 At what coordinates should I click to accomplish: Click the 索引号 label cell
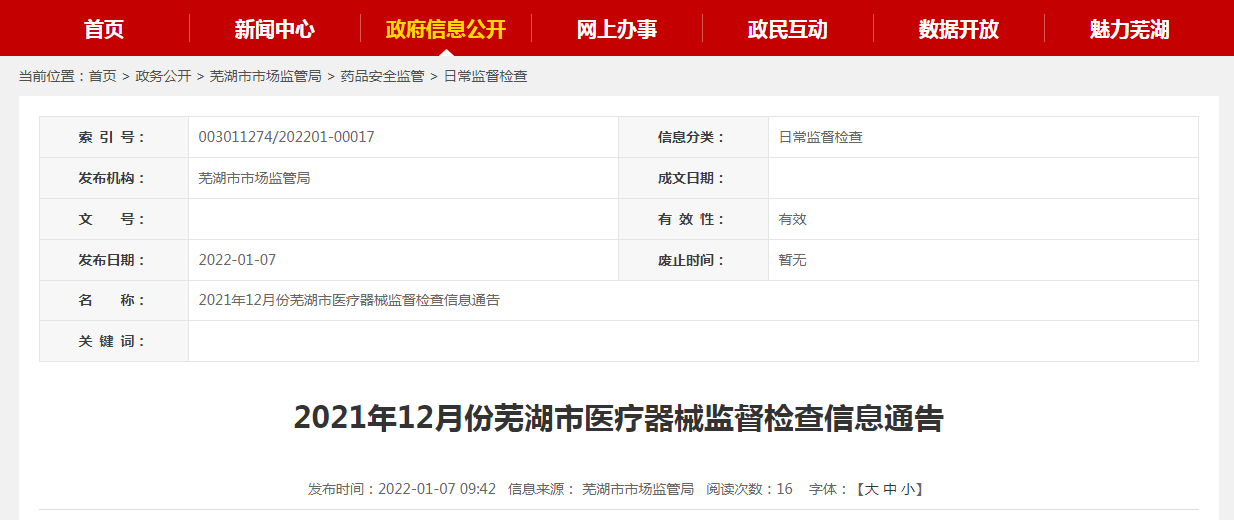point(114,137)
